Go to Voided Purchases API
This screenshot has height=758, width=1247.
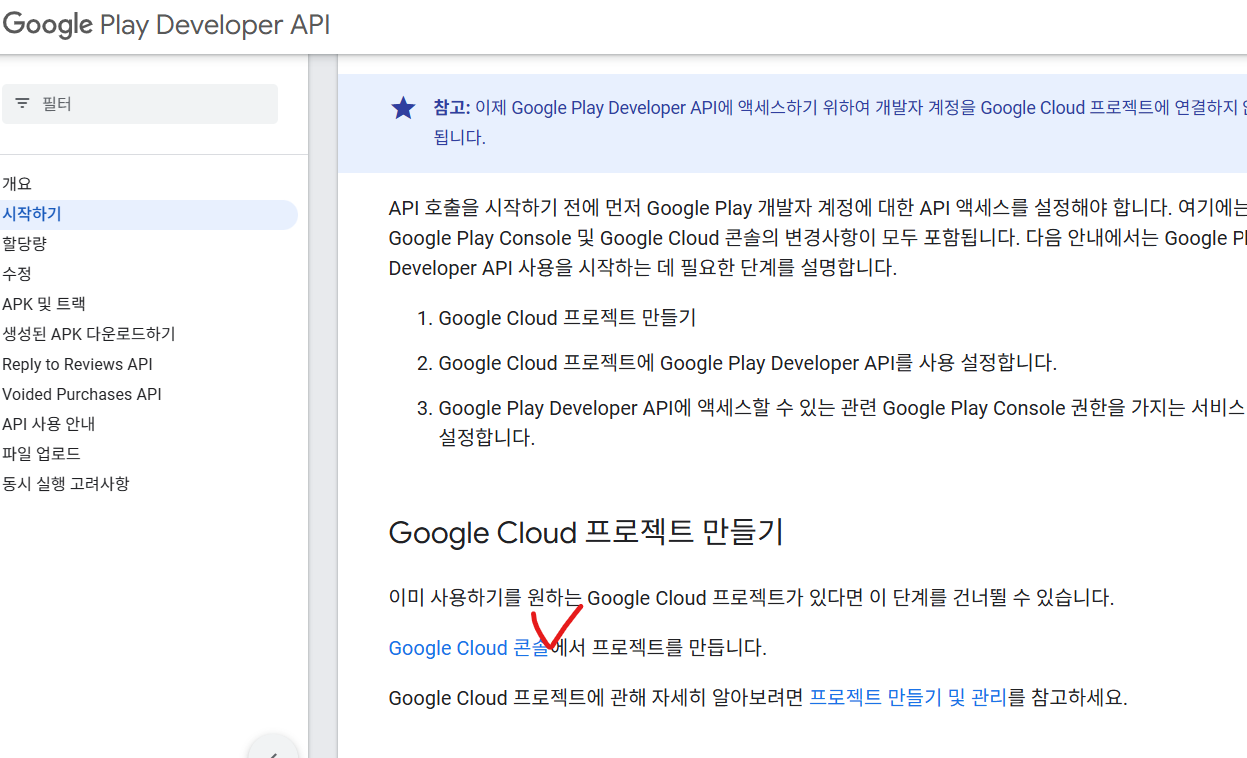pos(82,394)
